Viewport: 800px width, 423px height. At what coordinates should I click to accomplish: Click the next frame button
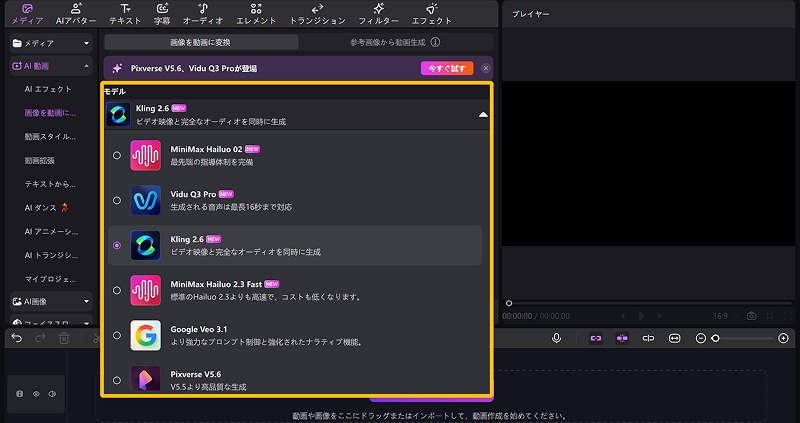660,316
